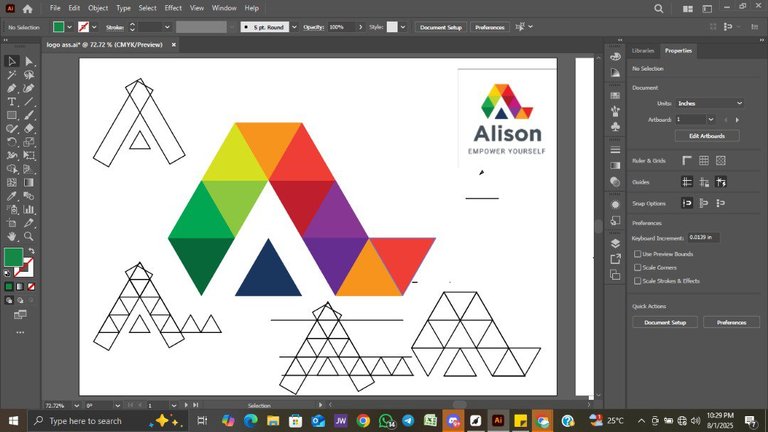Select the Type tool
The height and width of the screenshot is (432, 768).
point(12,102)
